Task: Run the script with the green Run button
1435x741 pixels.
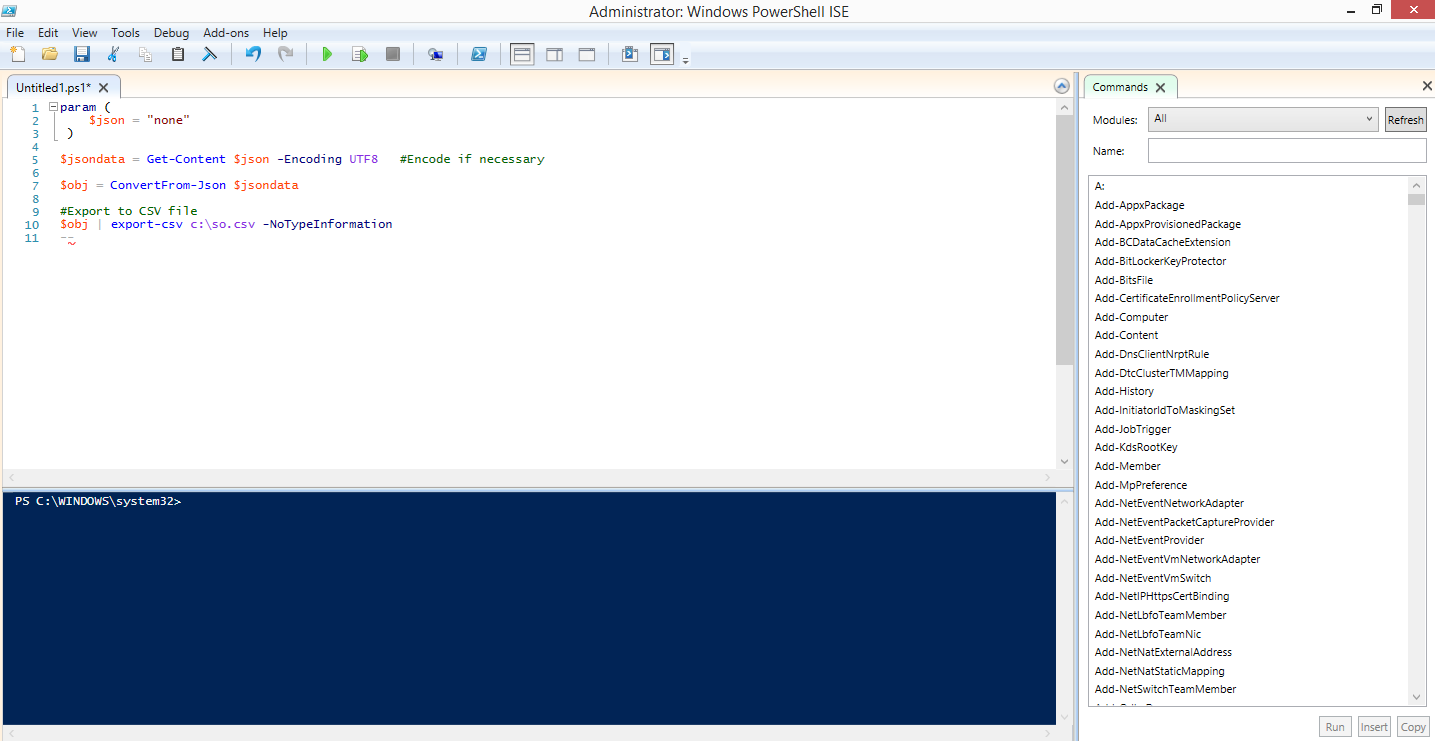Action: tap(327, 54)
